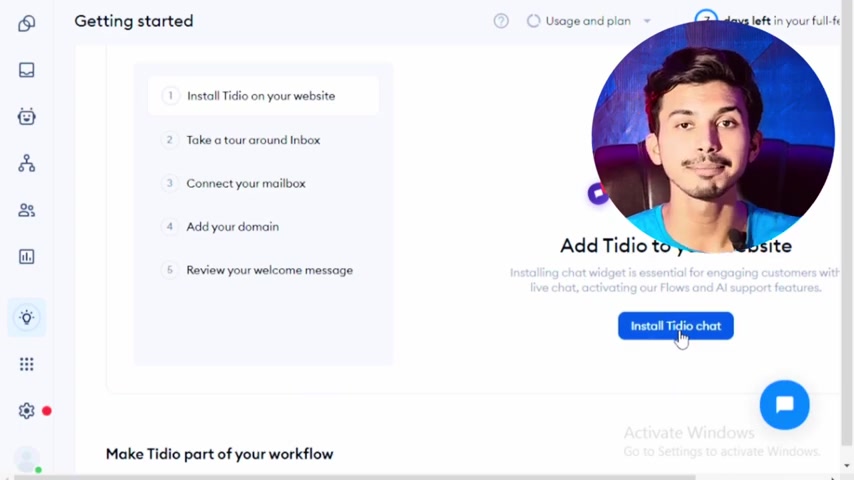Open the Inbox icon in sidebar

26,70
